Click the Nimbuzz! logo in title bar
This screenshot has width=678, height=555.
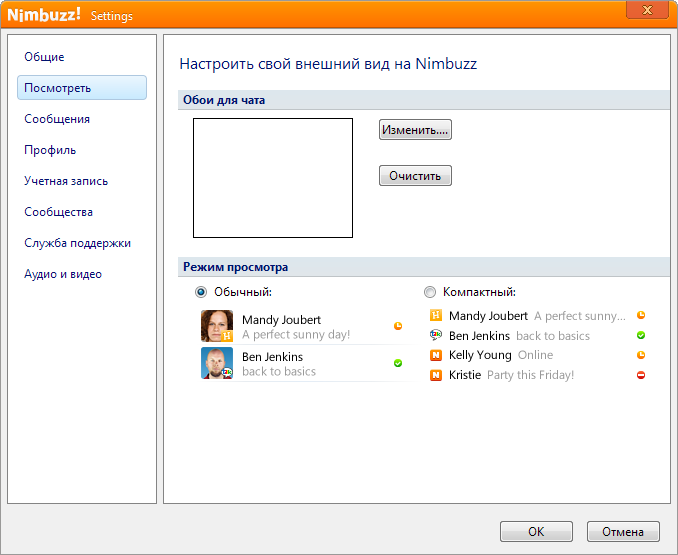coord(44,15)
